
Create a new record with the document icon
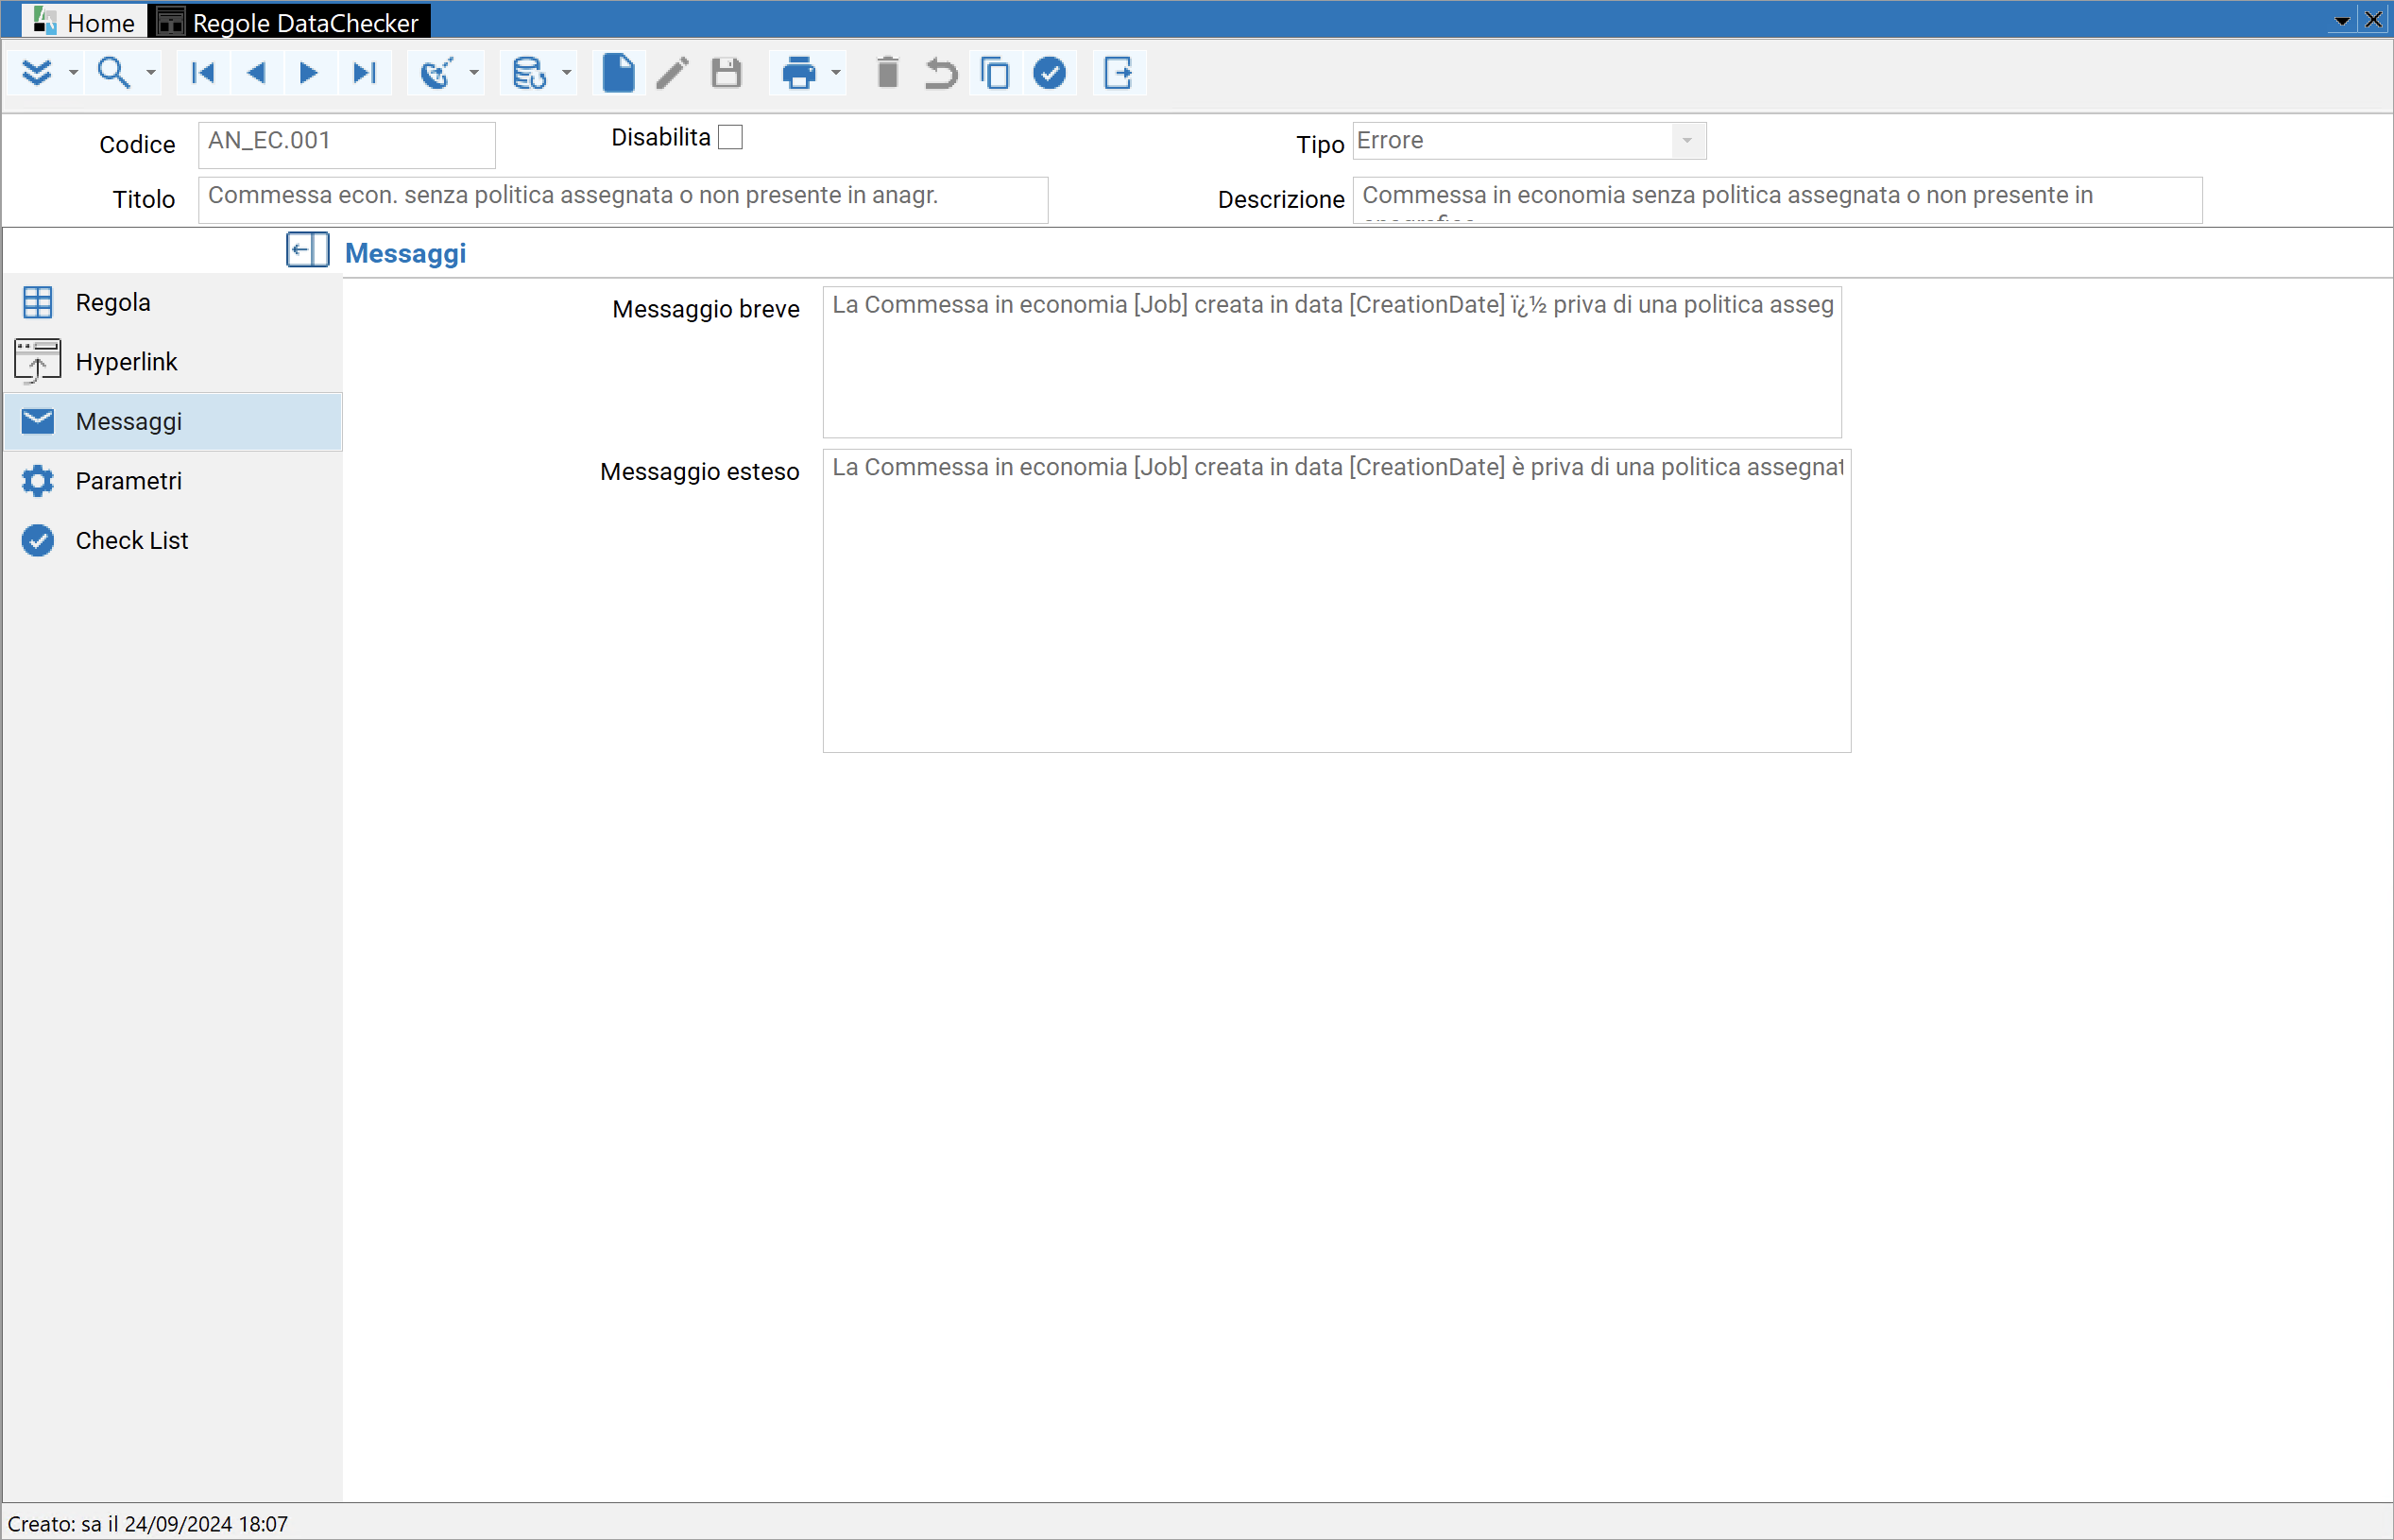(x=619, y=73)
